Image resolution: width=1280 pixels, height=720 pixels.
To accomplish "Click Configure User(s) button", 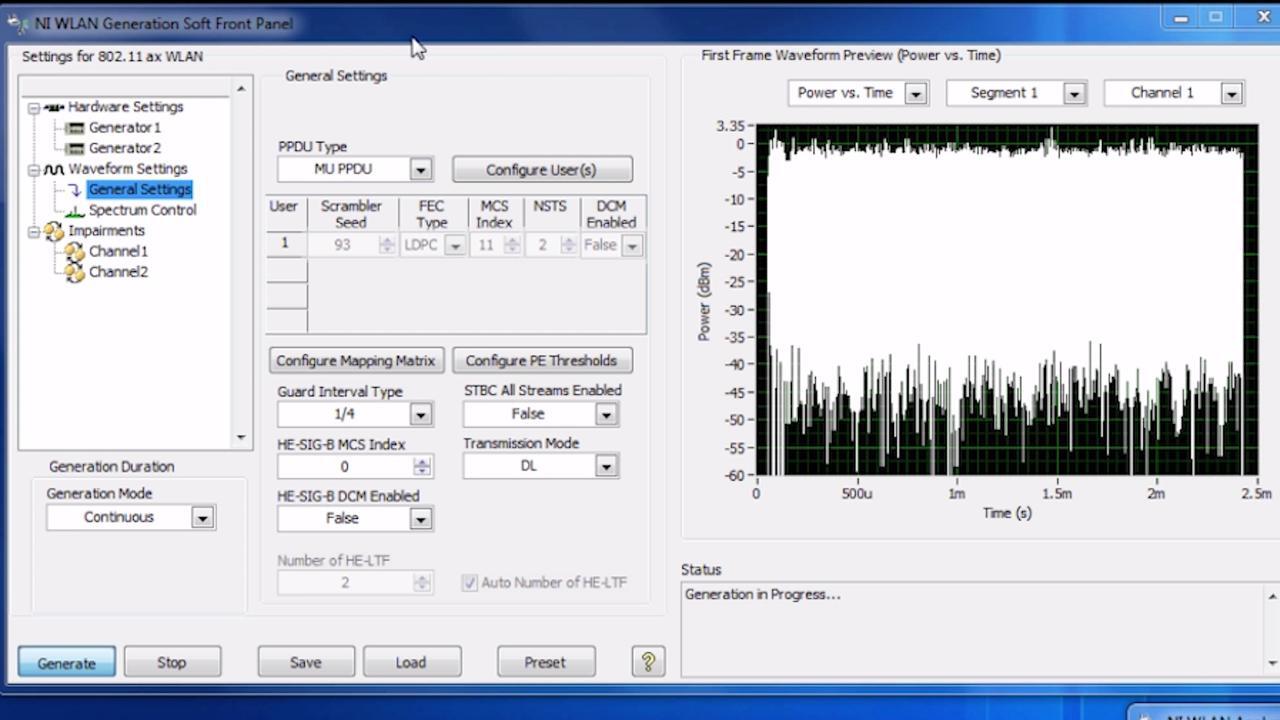I will 541,170.
